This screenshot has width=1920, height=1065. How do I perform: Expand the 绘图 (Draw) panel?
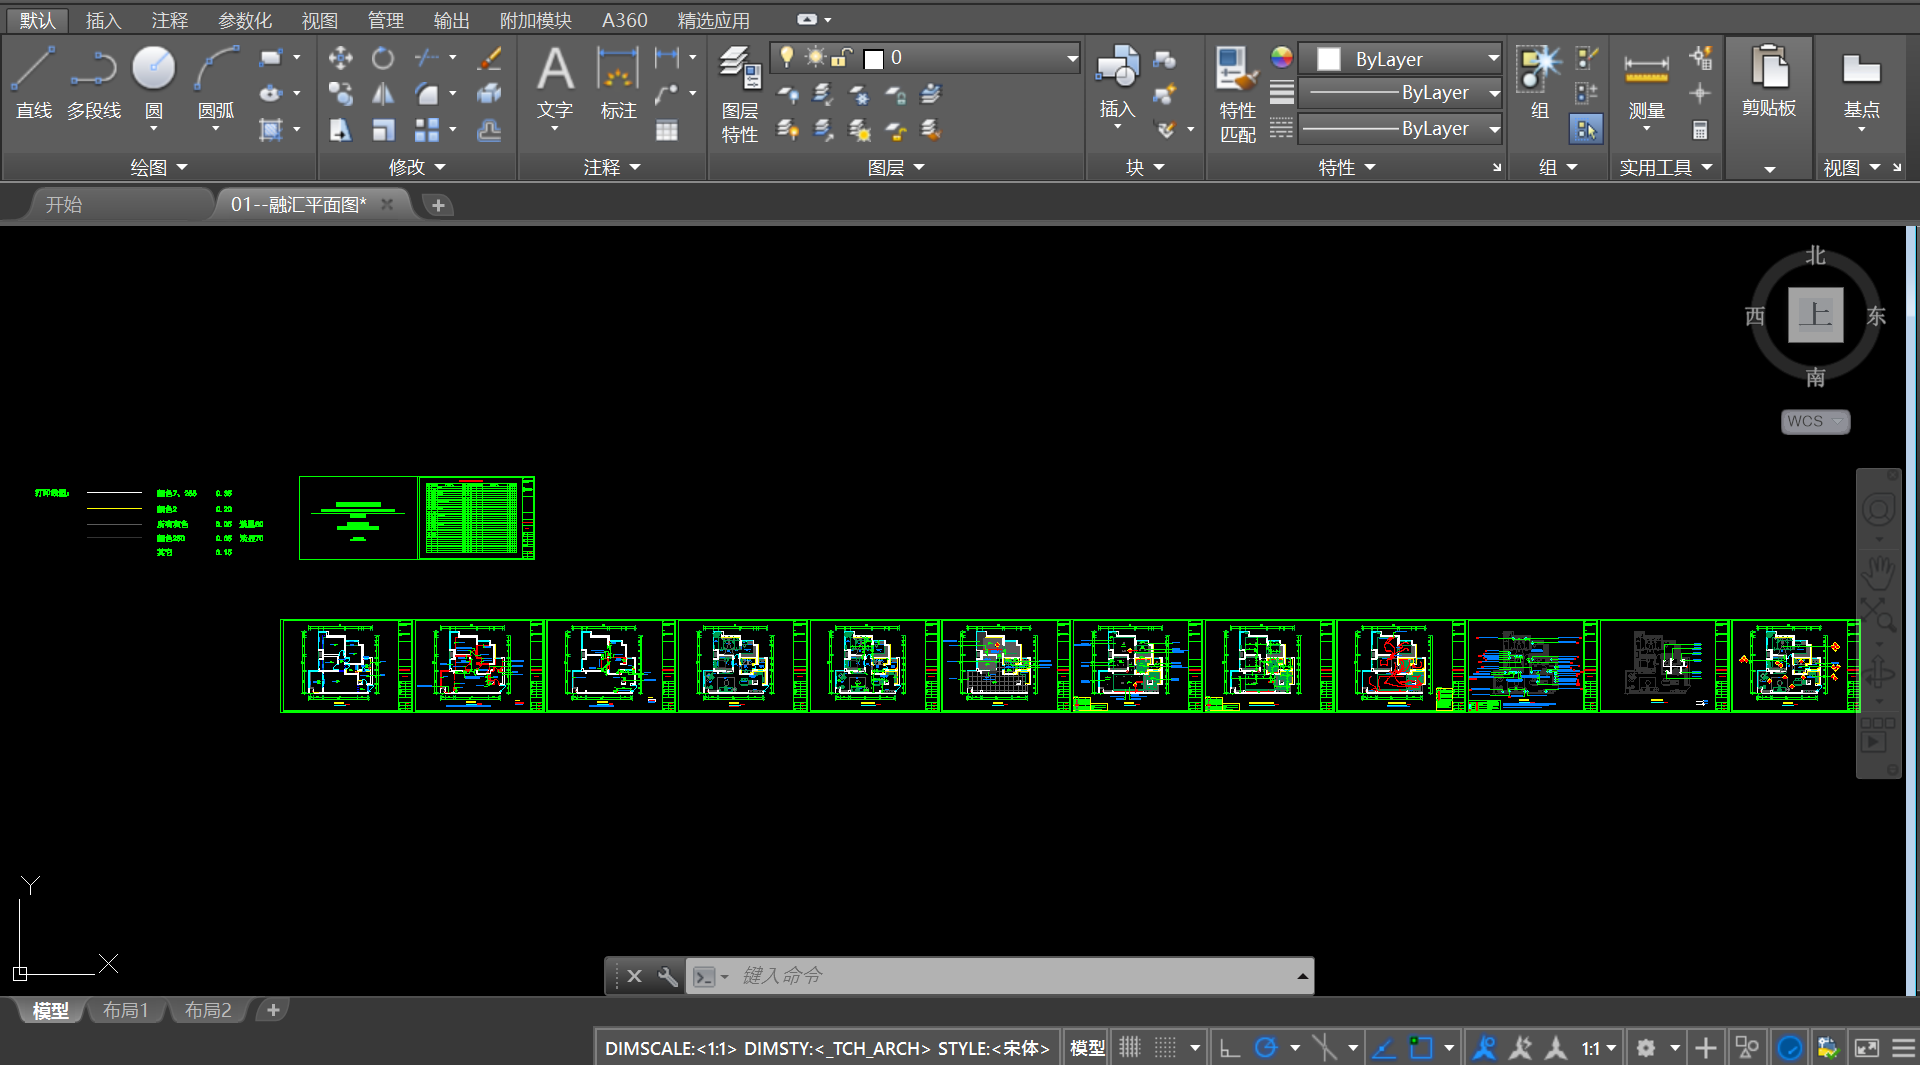coord(160,167)
